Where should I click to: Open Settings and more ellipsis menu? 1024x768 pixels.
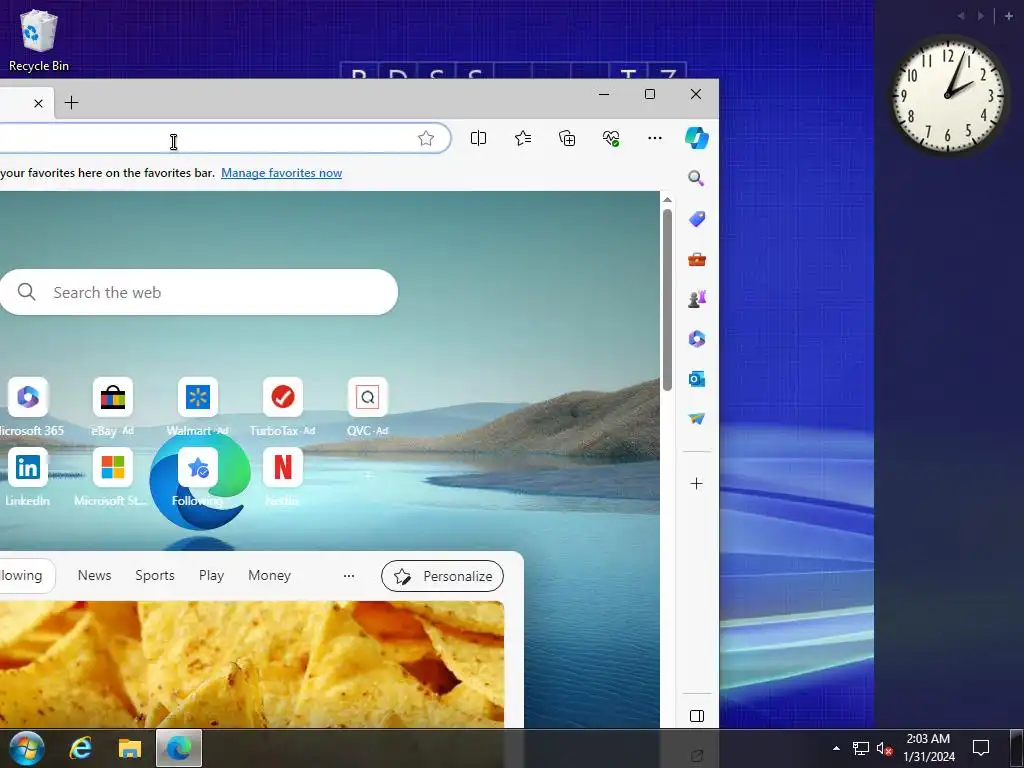pyautogui.click(x=654, y=138)
